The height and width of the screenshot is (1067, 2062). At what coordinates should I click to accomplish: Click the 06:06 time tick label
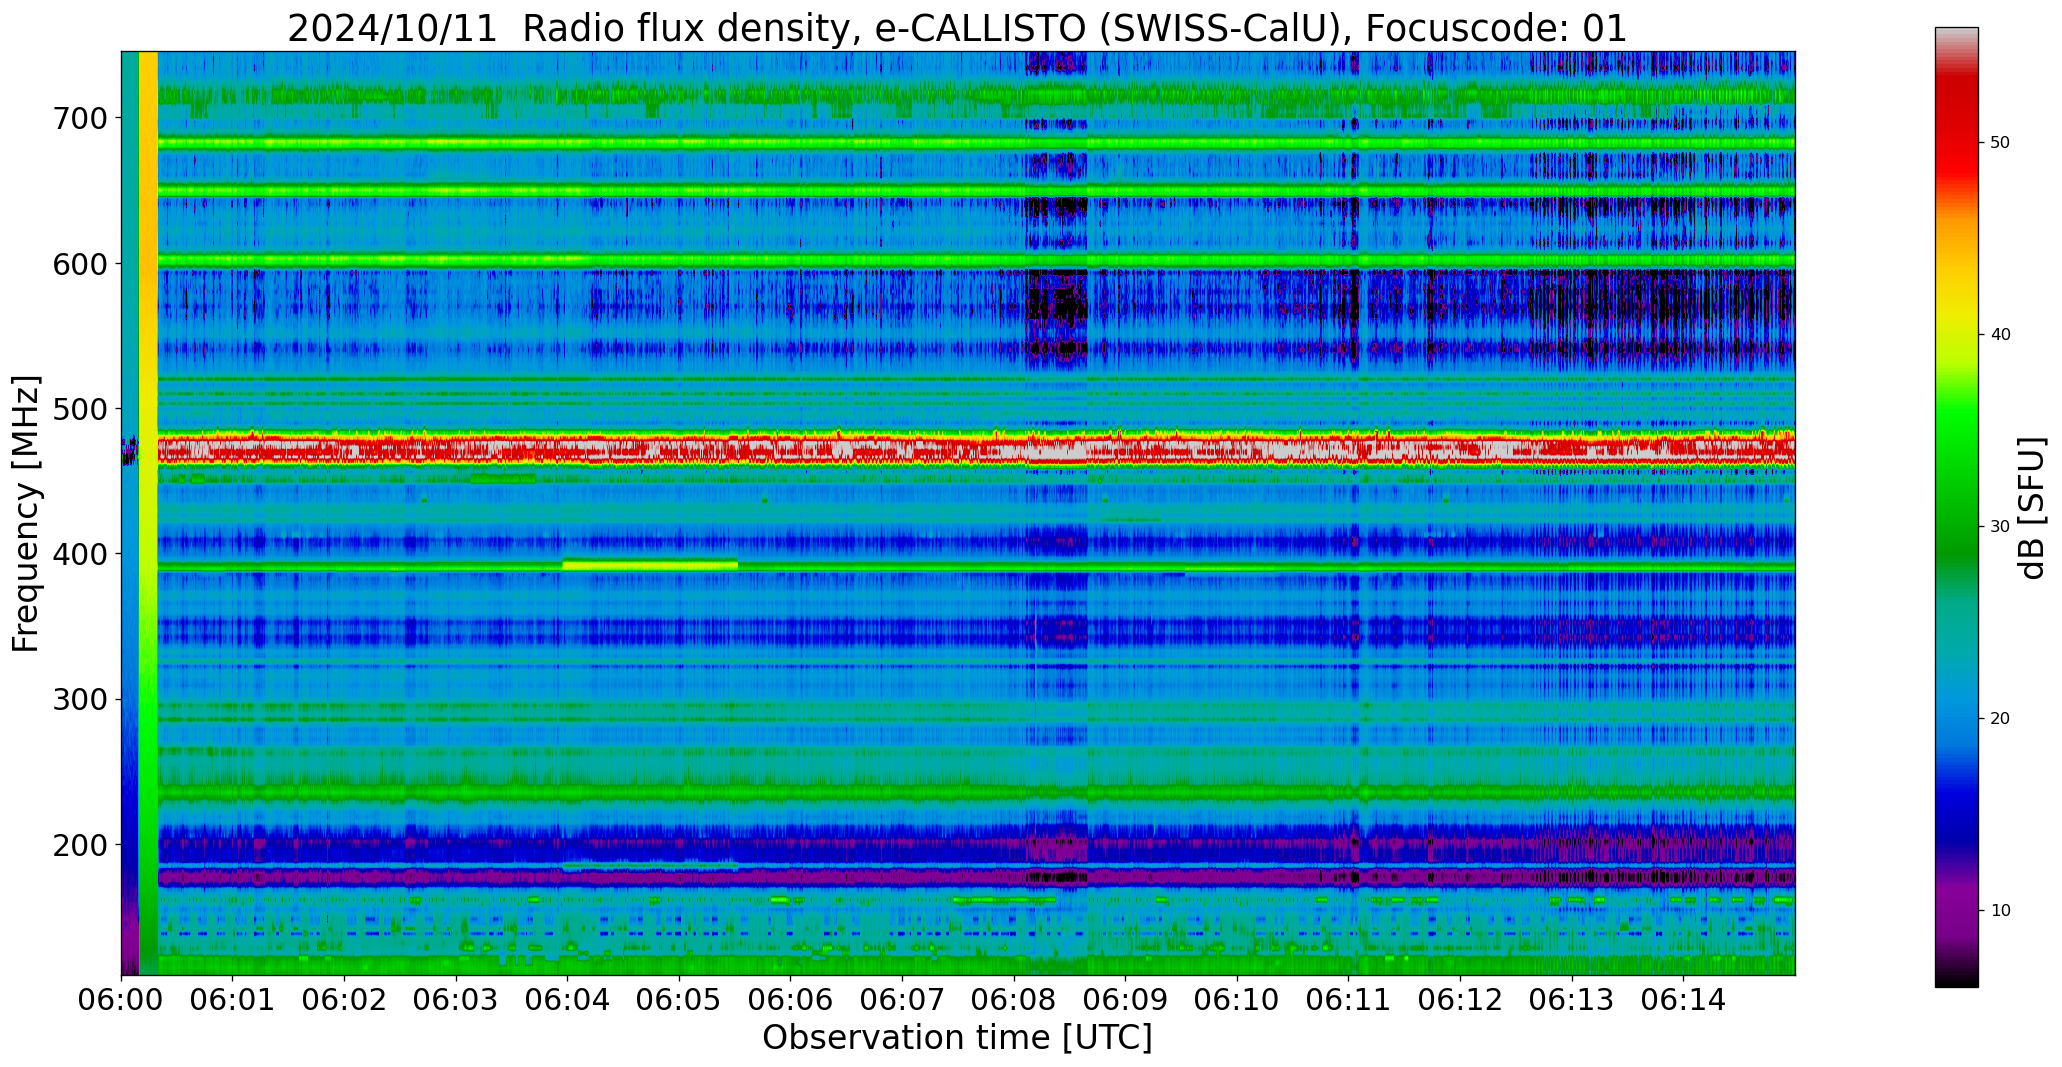pos(791,999)
